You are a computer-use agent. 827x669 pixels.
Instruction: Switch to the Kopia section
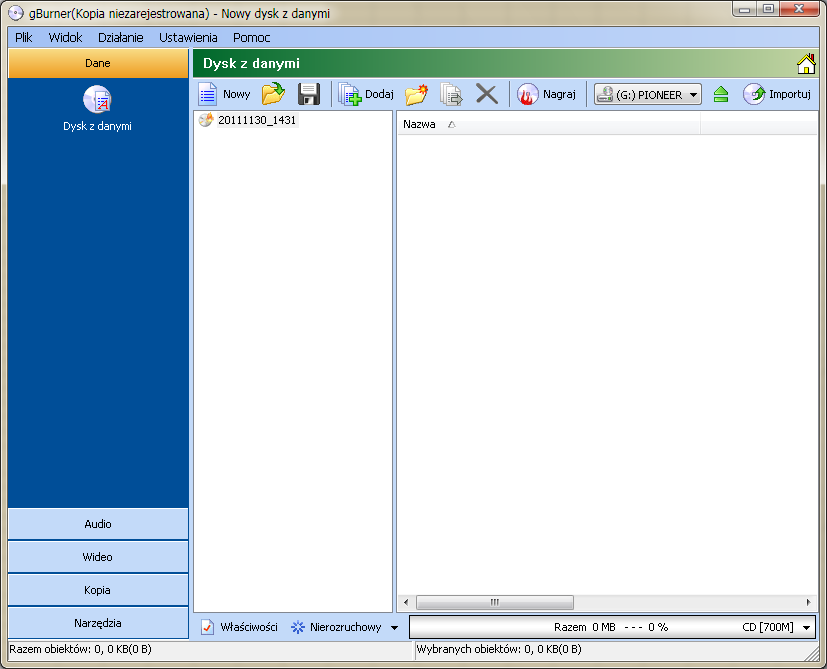coord(98,590)
